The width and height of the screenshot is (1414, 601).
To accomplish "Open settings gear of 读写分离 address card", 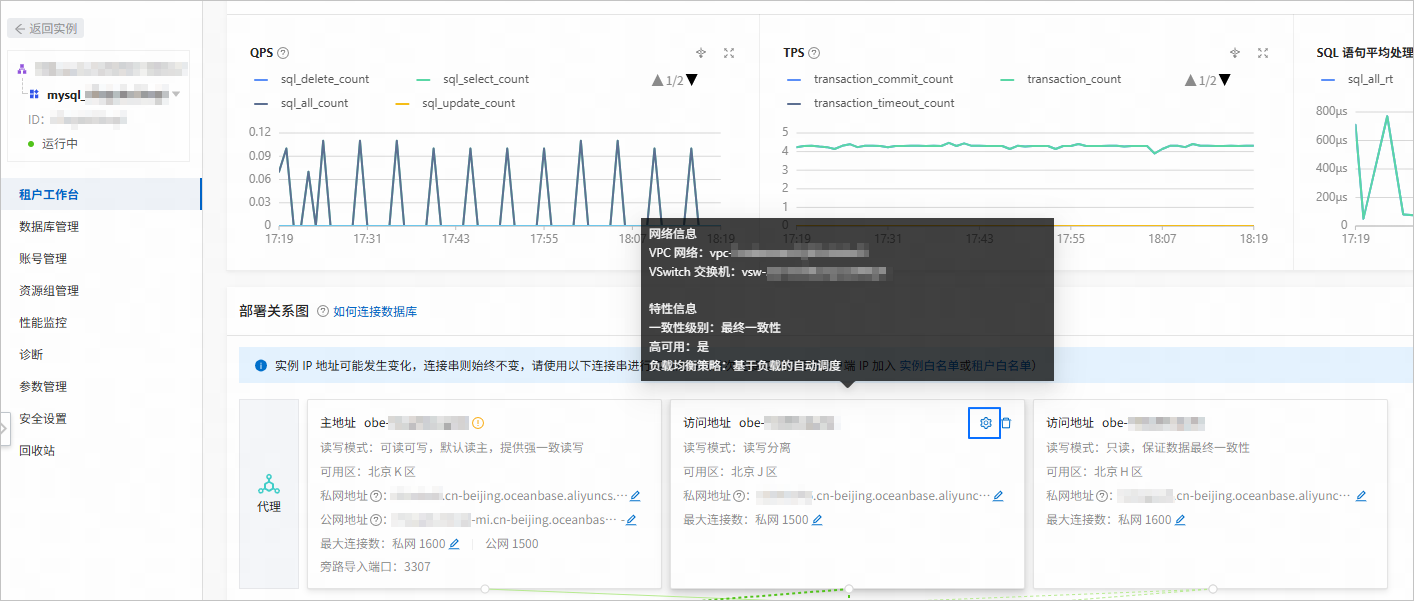I will 985,423.
